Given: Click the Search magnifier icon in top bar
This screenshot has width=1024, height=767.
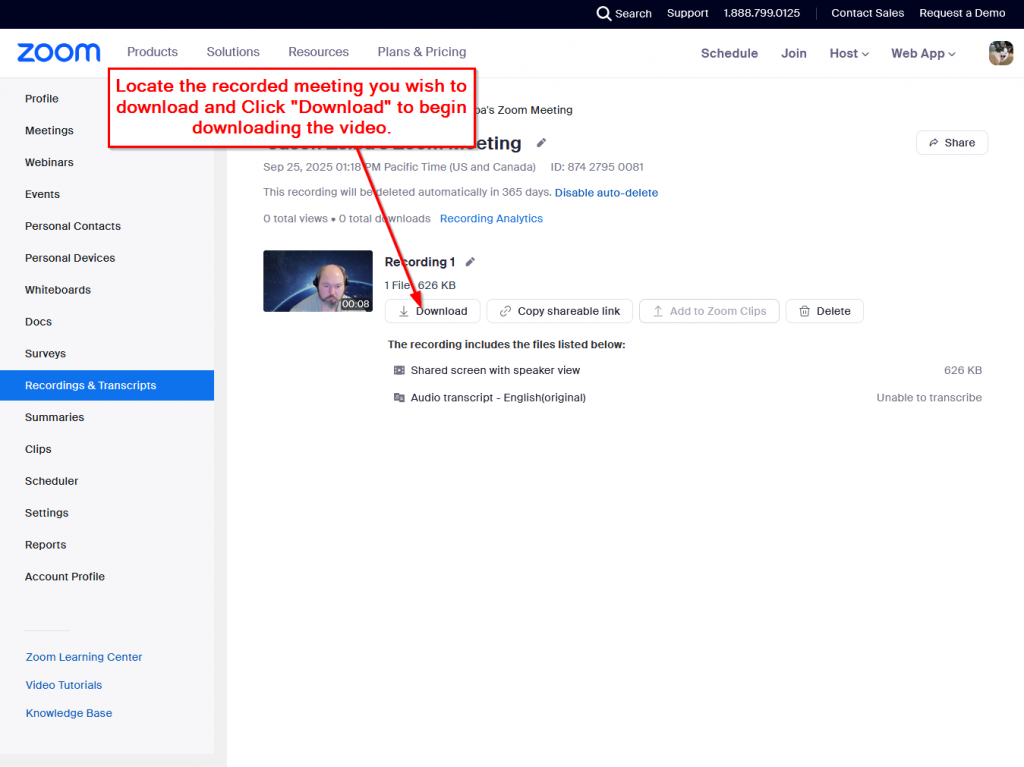Looking at the screenshot, I should pos(603,13).
